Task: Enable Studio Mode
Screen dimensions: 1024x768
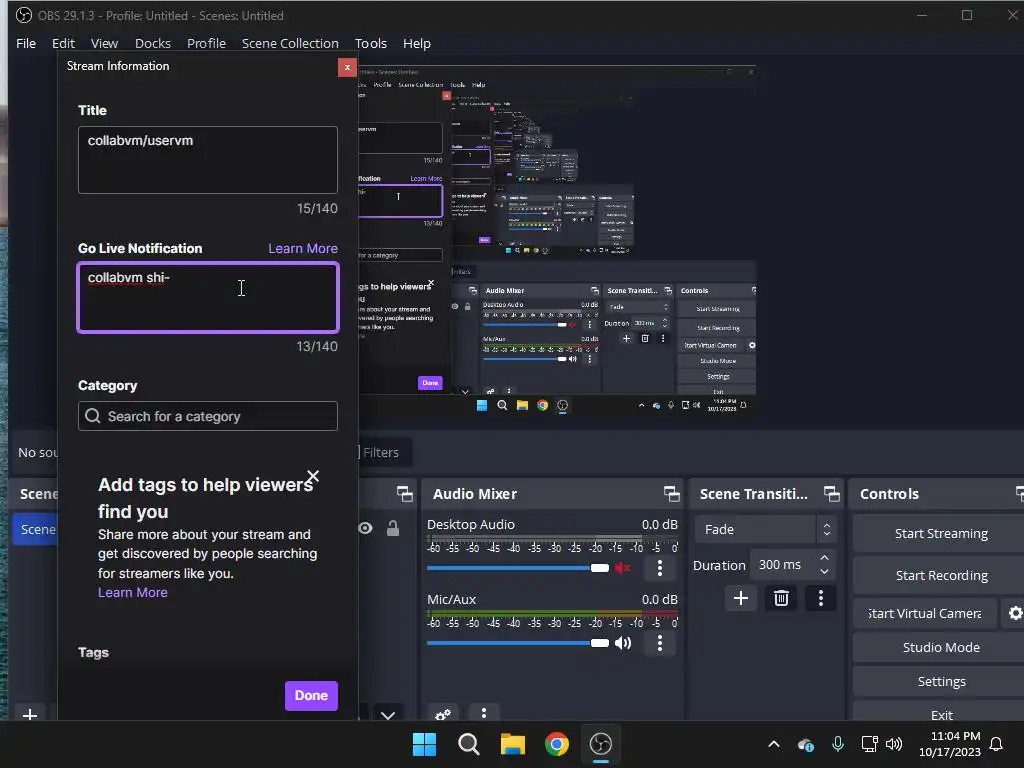Action: coord(941,647)
